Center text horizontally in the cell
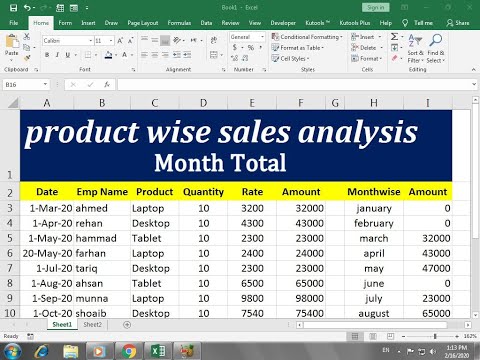This screenshot has height=360, width=480. [155, 55]
